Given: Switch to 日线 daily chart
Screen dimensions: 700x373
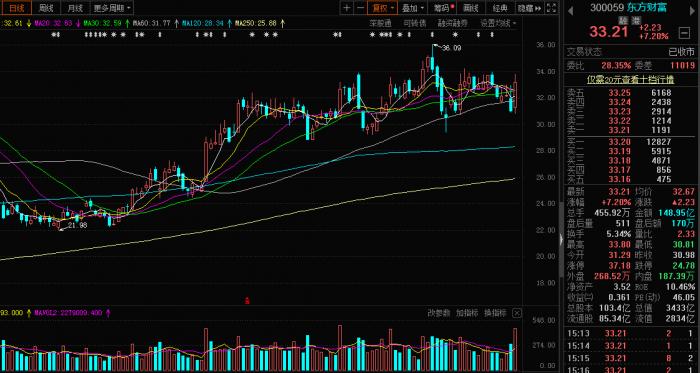Looking at the screenshot, I should tap(16, 8).
